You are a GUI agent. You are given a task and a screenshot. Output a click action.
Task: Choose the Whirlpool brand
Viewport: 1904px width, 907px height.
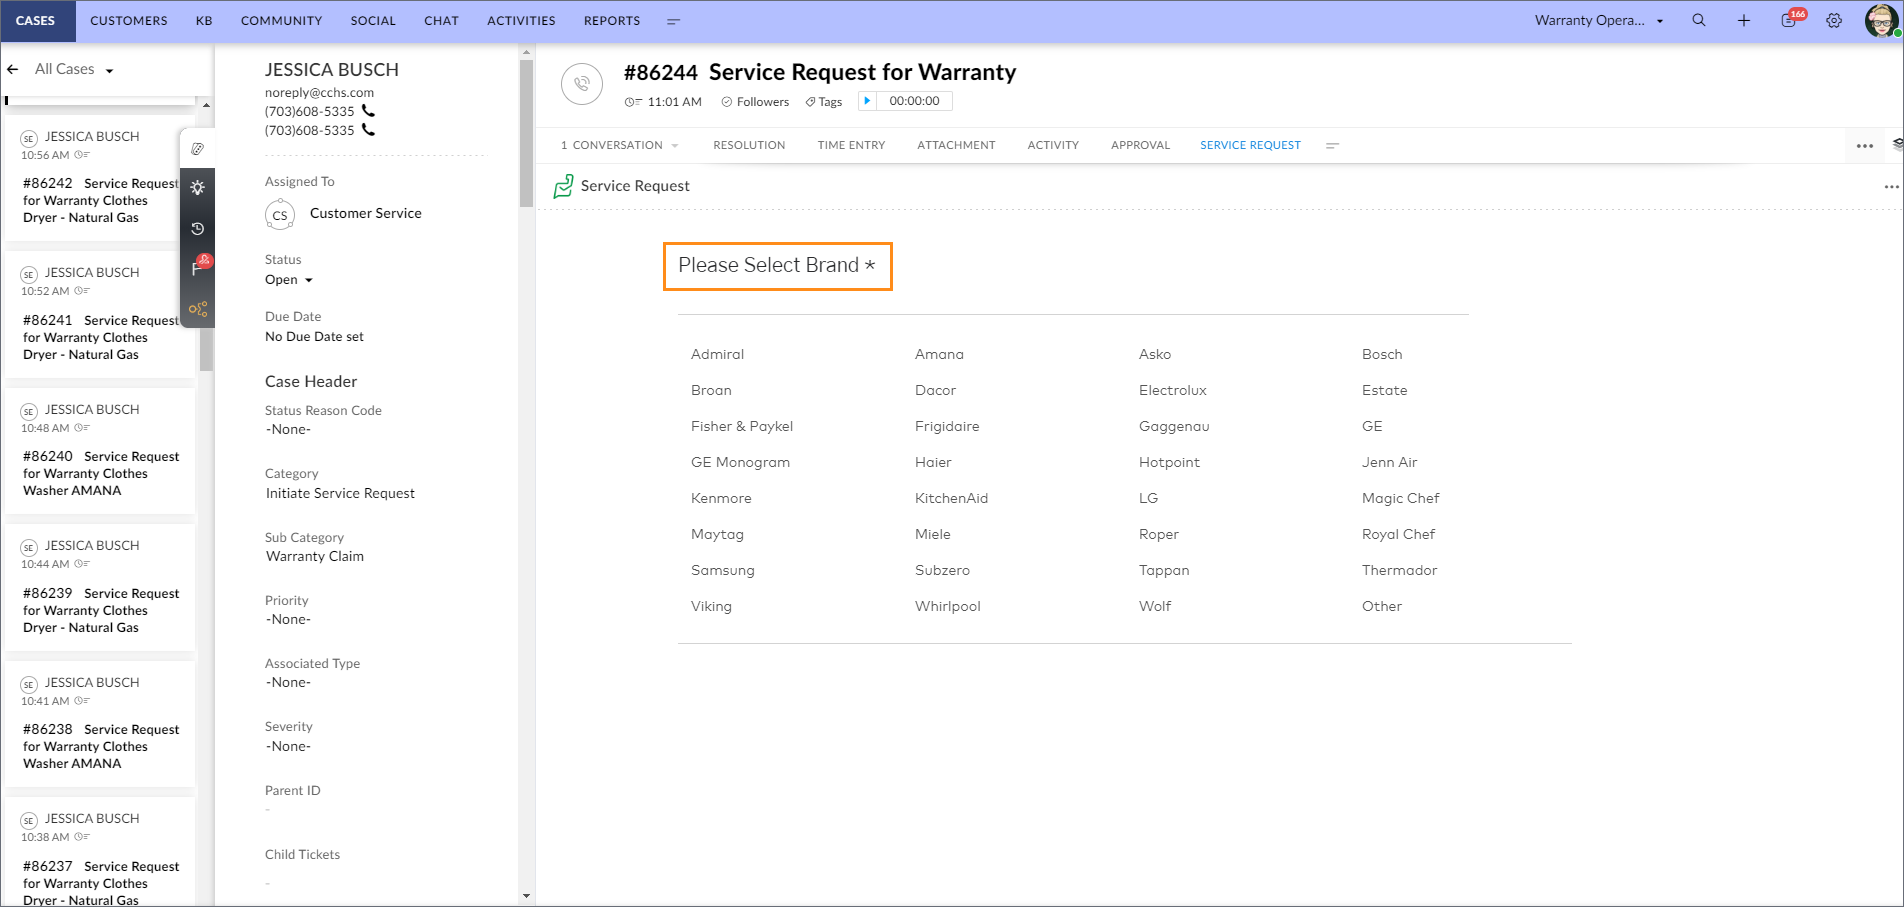tap(947, 606)
